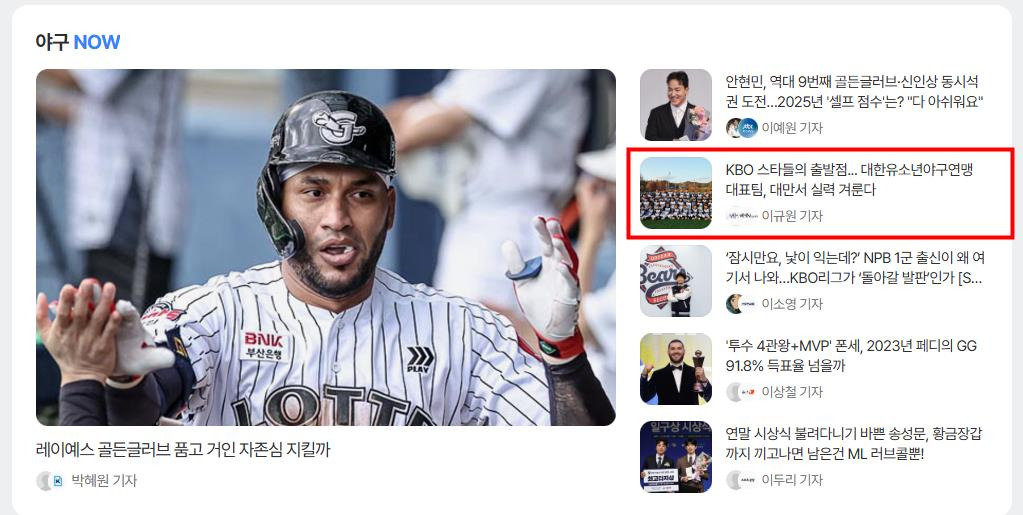
Task: Click the press logo beside 이규원 기자
Action: coord(742,216)
